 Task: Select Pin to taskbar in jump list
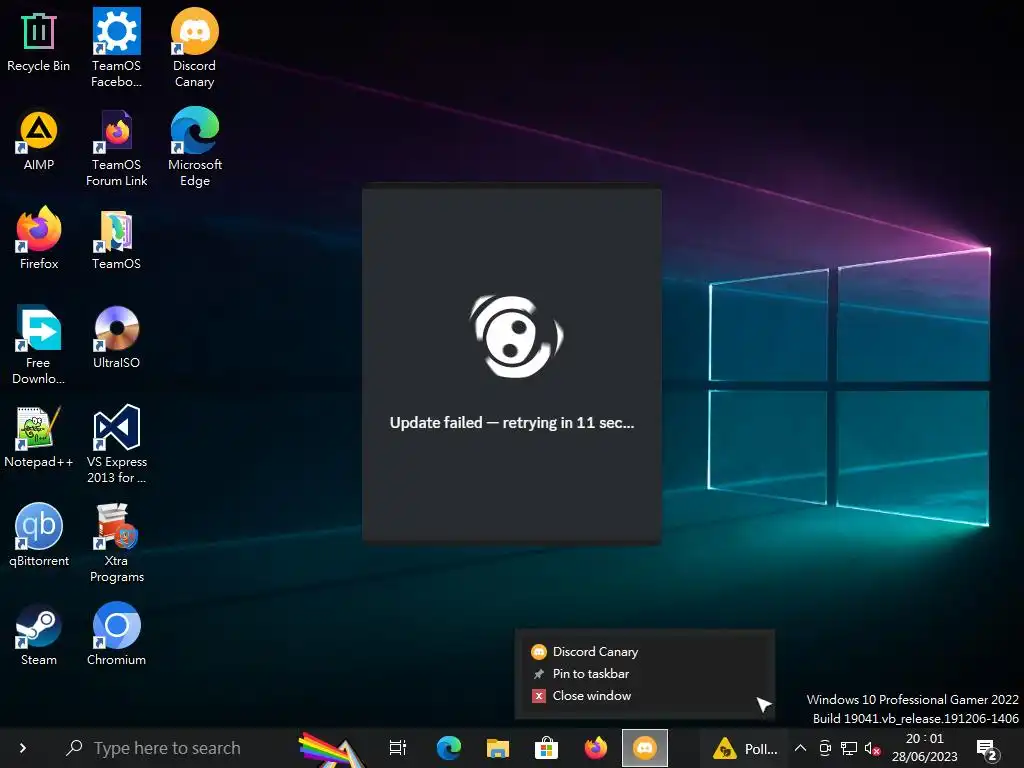pos(645,674)
